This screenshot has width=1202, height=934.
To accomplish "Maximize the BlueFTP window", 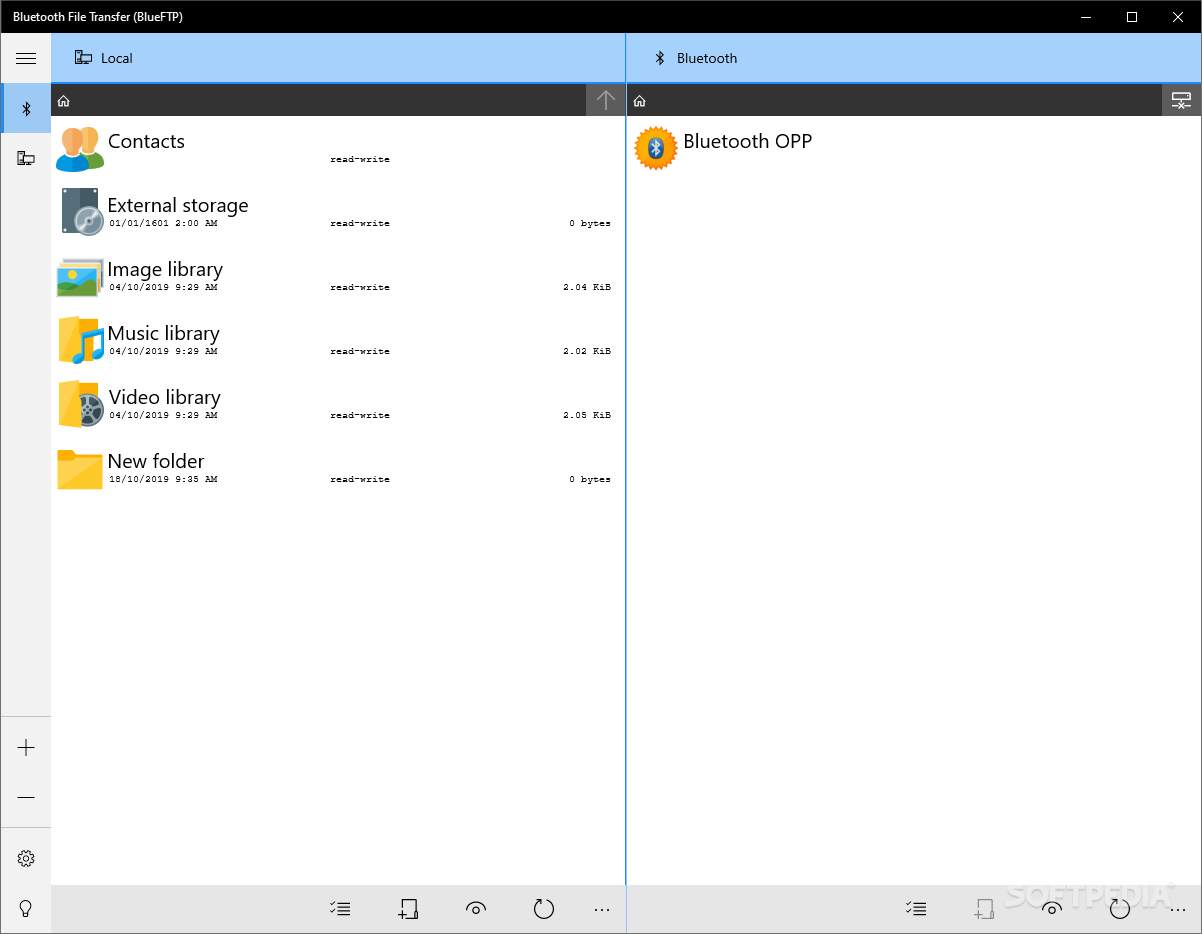I will [1132, 17].
